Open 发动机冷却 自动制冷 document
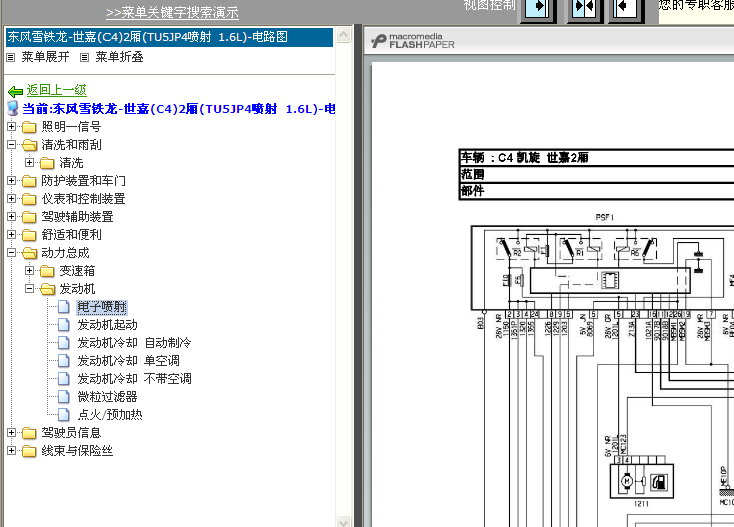This screenshot has height=527, width=734. [x=134, y=343]
